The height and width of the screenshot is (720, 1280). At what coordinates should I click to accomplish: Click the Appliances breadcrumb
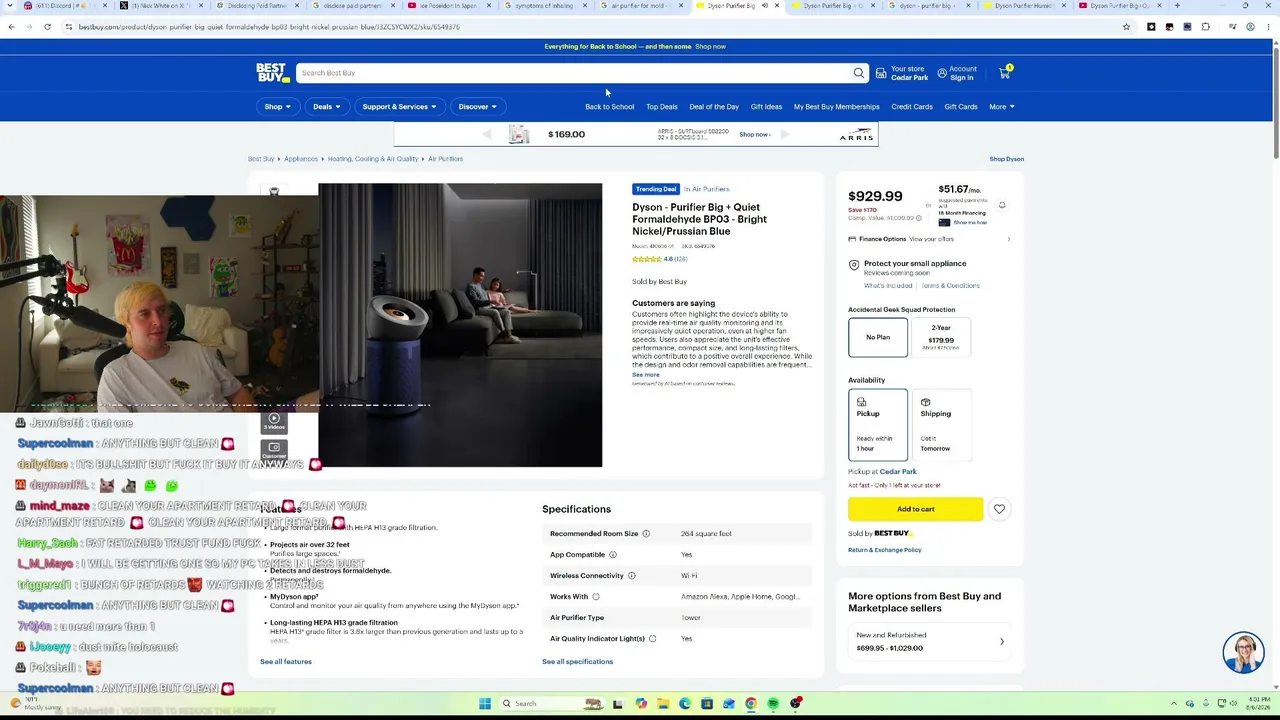coord(301,159)
